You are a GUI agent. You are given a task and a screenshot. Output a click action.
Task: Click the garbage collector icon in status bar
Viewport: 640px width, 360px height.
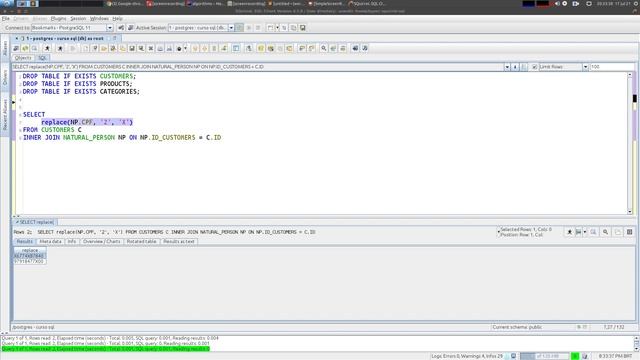pyautogui.click(x=584, y=356)
